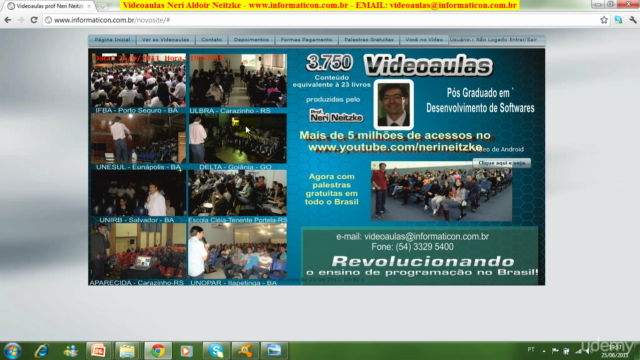
Task: Bookmark the page with the star icon
Action: (604, 20)
